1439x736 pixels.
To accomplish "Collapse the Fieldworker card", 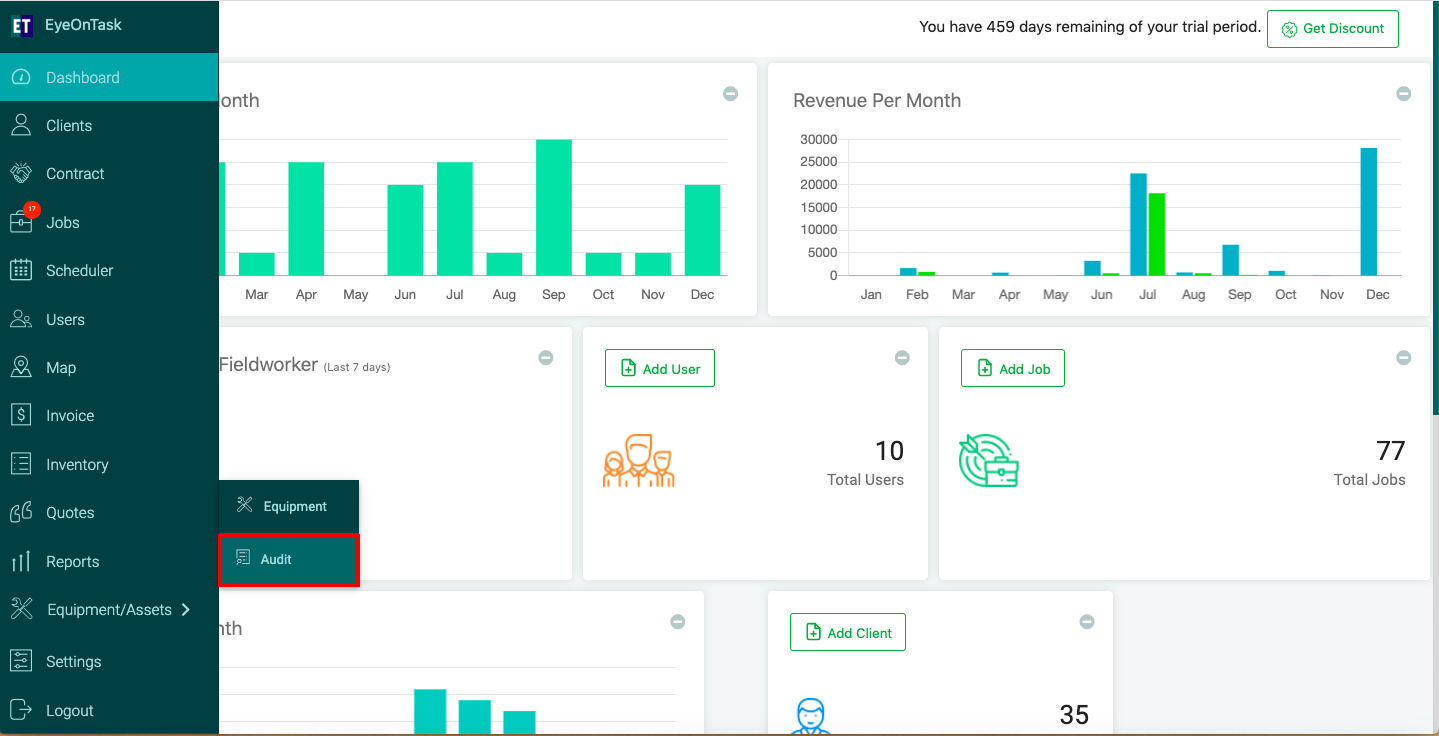I will (546, 357).
